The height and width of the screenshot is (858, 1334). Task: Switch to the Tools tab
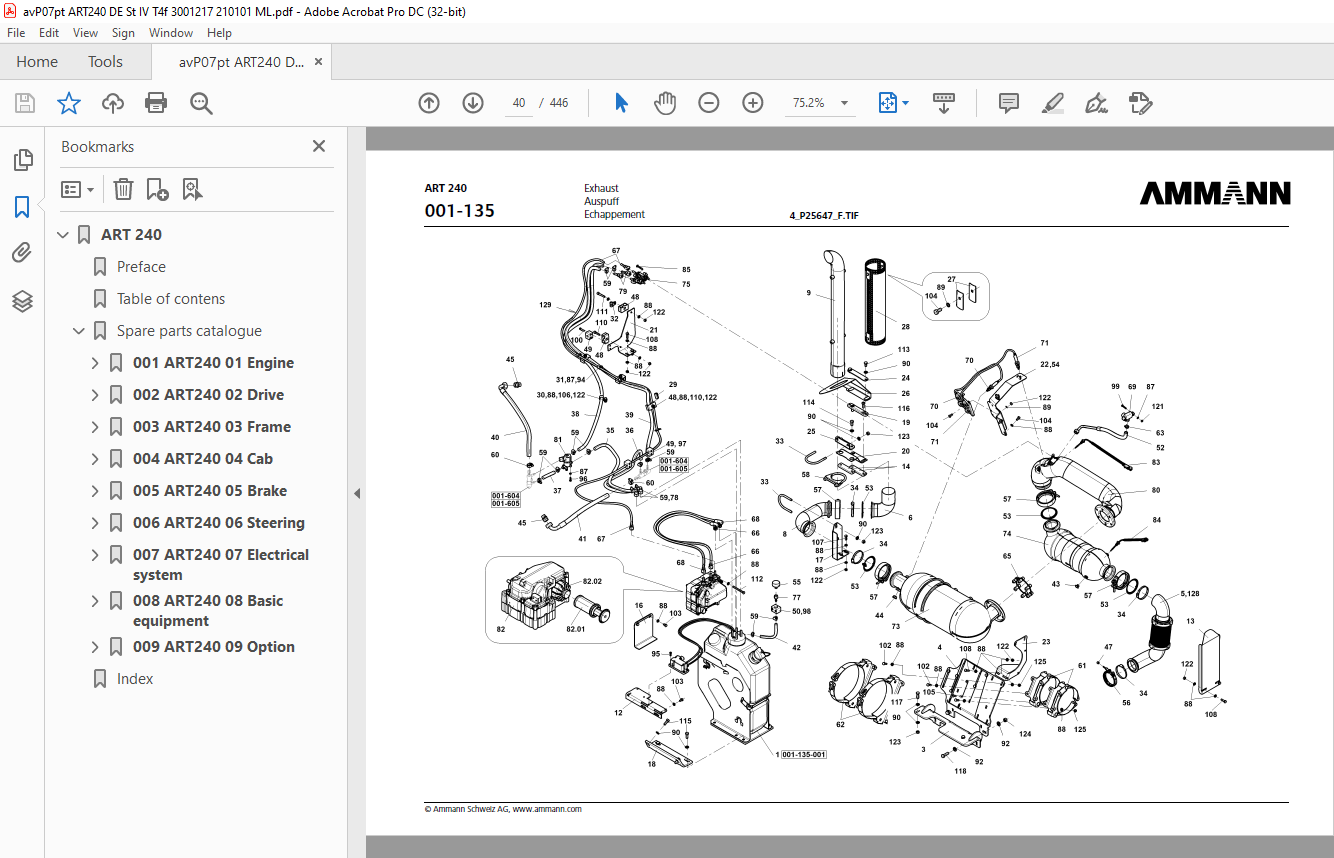105,62
